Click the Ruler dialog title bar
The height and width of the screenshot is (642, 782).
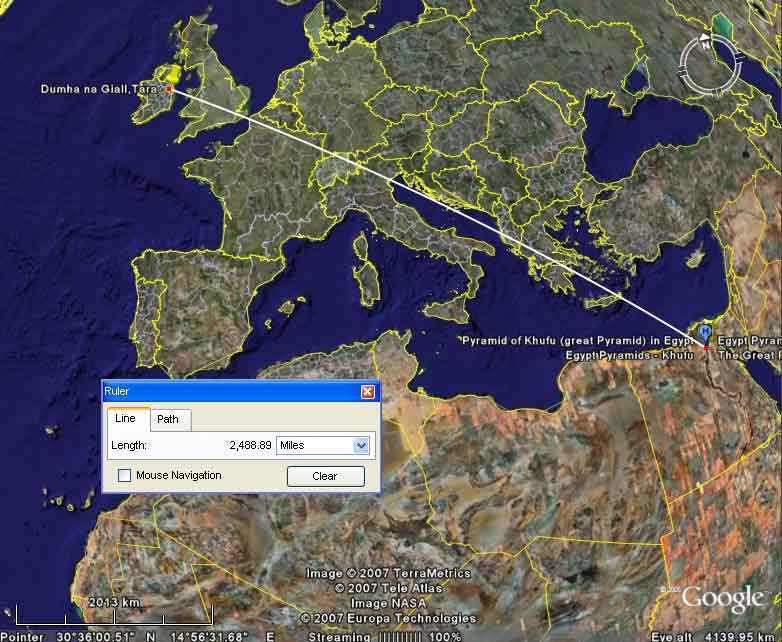[230, 392]
